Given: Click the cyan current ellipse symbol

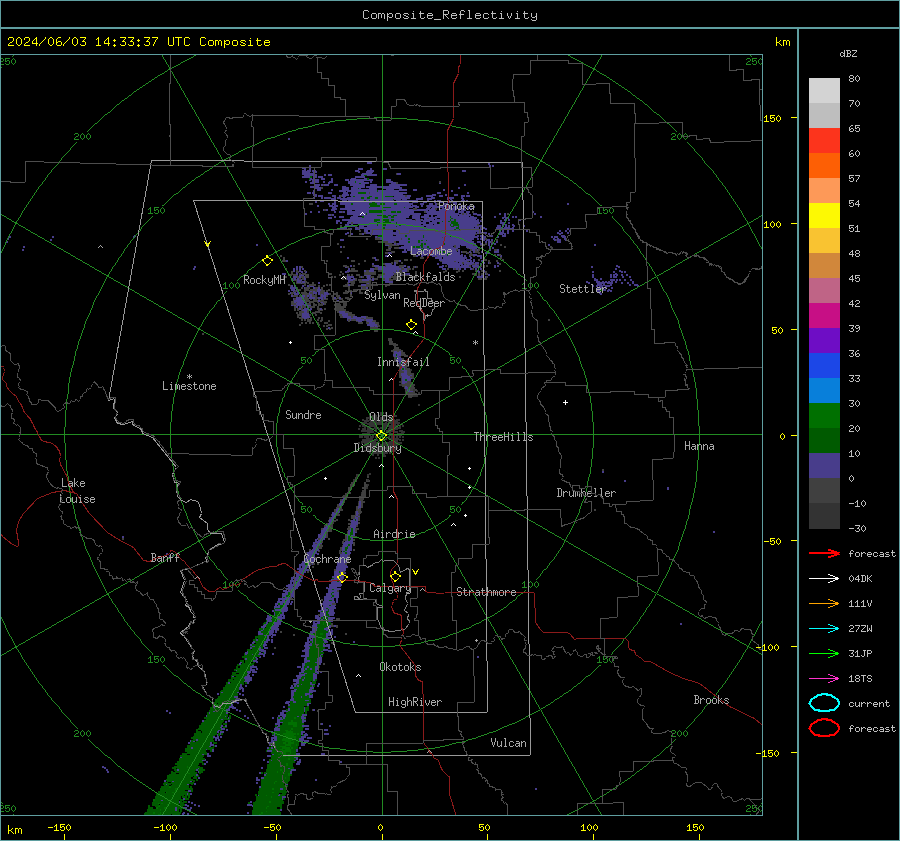Looking at the screenshot, I should point(824,703).
